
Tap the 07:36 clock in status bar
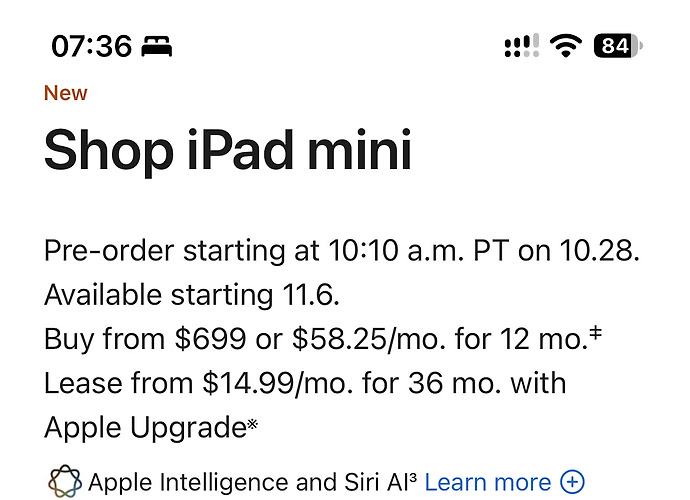pos(92,46)
